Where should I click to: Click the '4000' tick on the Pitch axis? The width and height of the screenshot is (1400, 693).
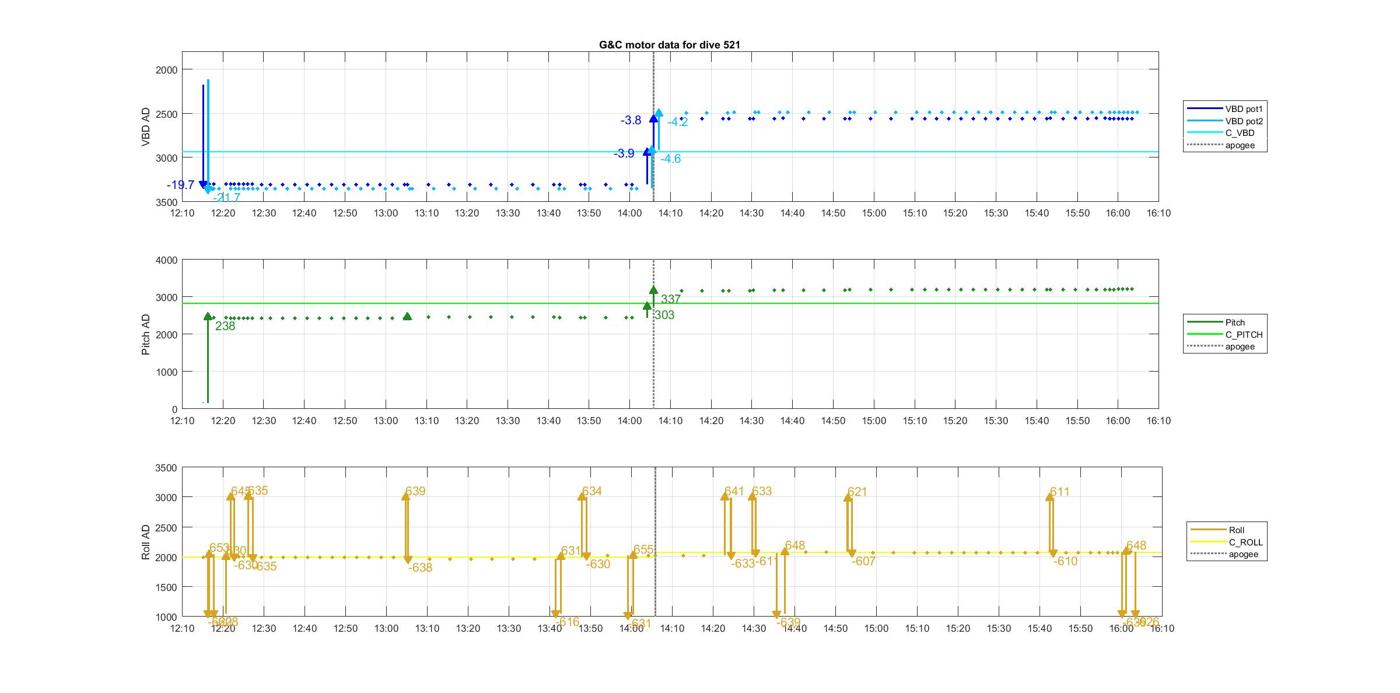166,261
